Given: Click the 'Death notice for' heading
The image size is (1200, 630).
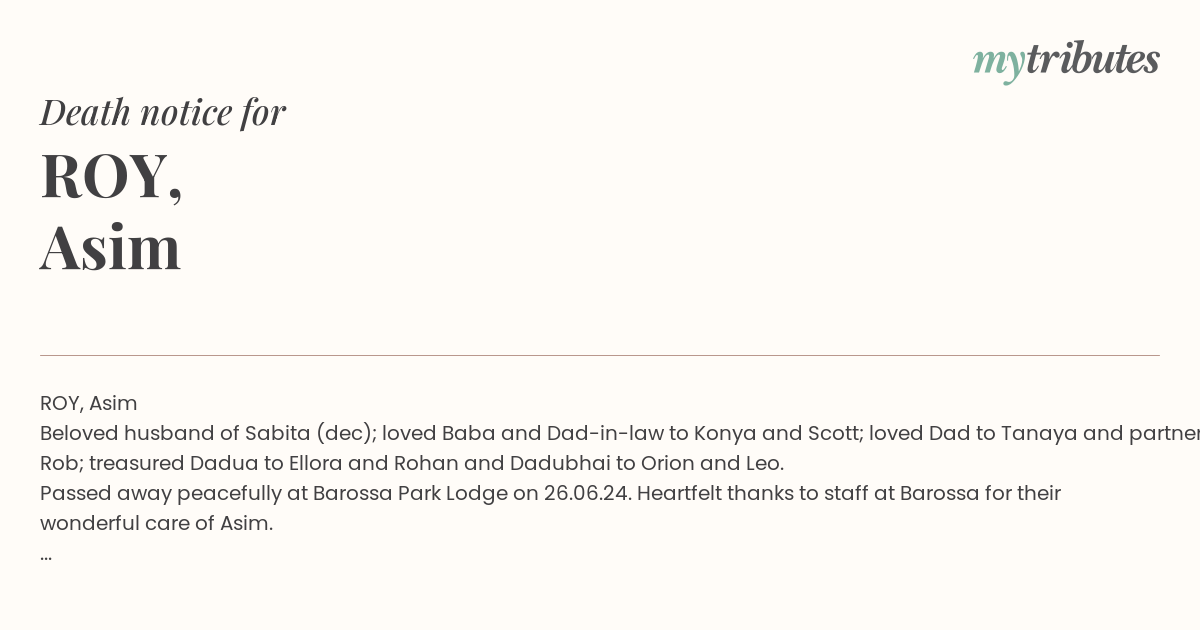Looking at the screenshot, I should [163, 112].
